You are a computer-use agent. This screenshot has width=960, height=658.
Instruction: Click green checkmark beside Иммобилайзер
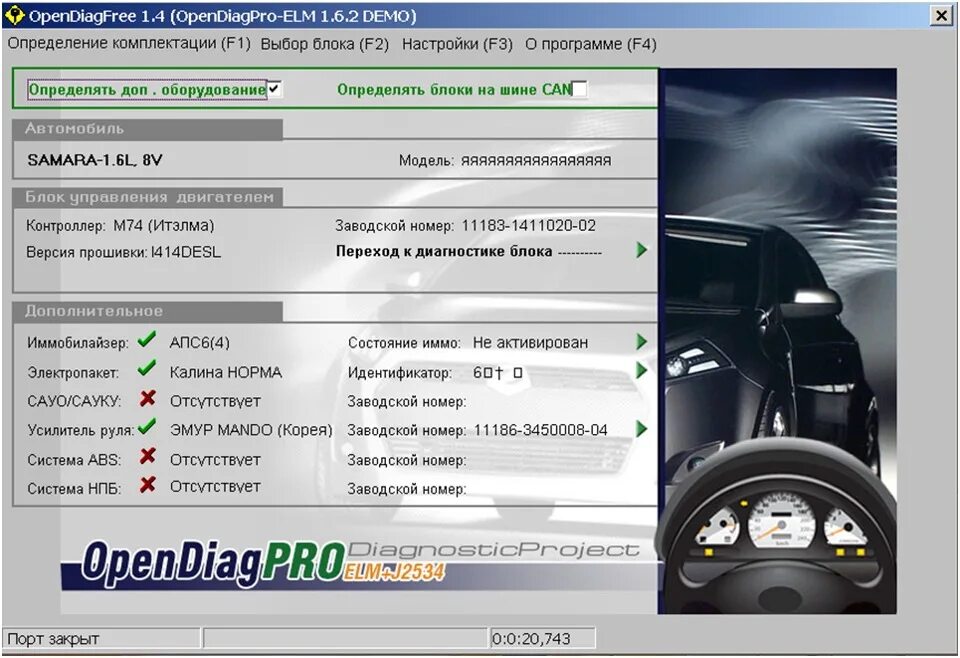pos(147,339)
